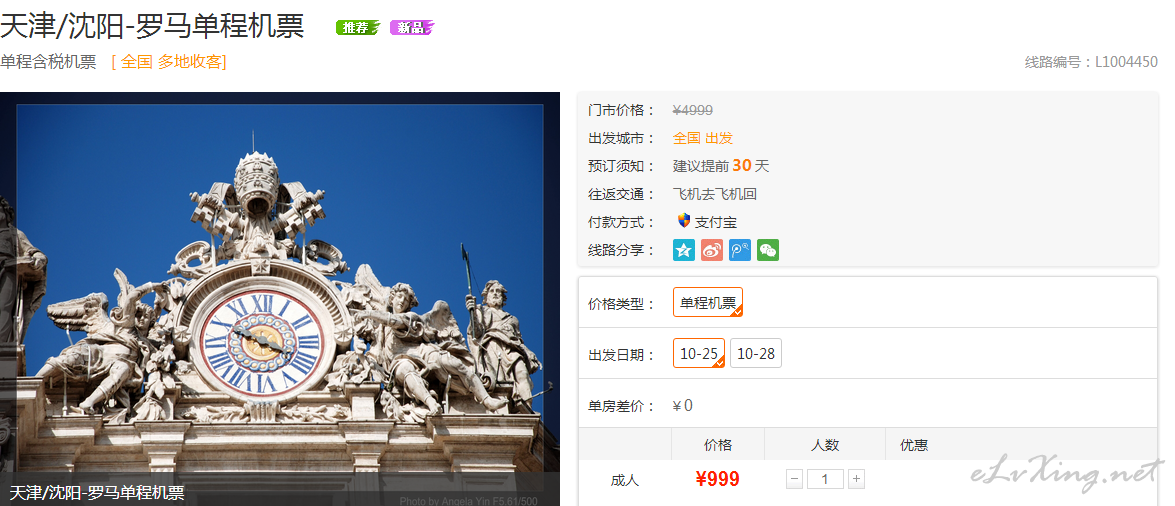Decrease adult count with minus button
Viewport: 1175px width, 506px height.
tap(794, 479)
